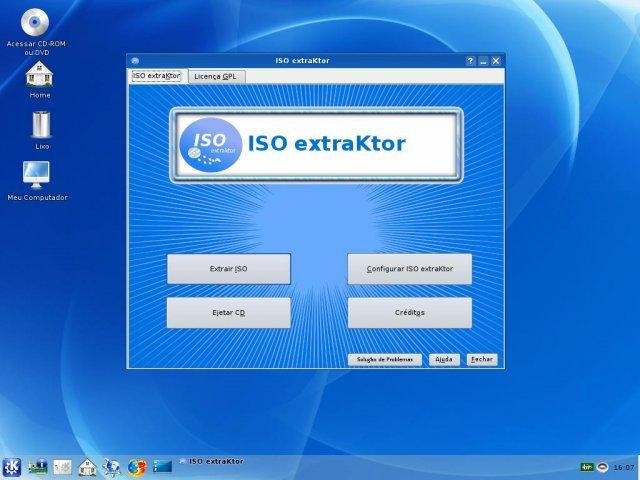The height and width of the screenshot is (480, 640).
Task: Open the home folder icon in the panel
Action: click(87, 467)
